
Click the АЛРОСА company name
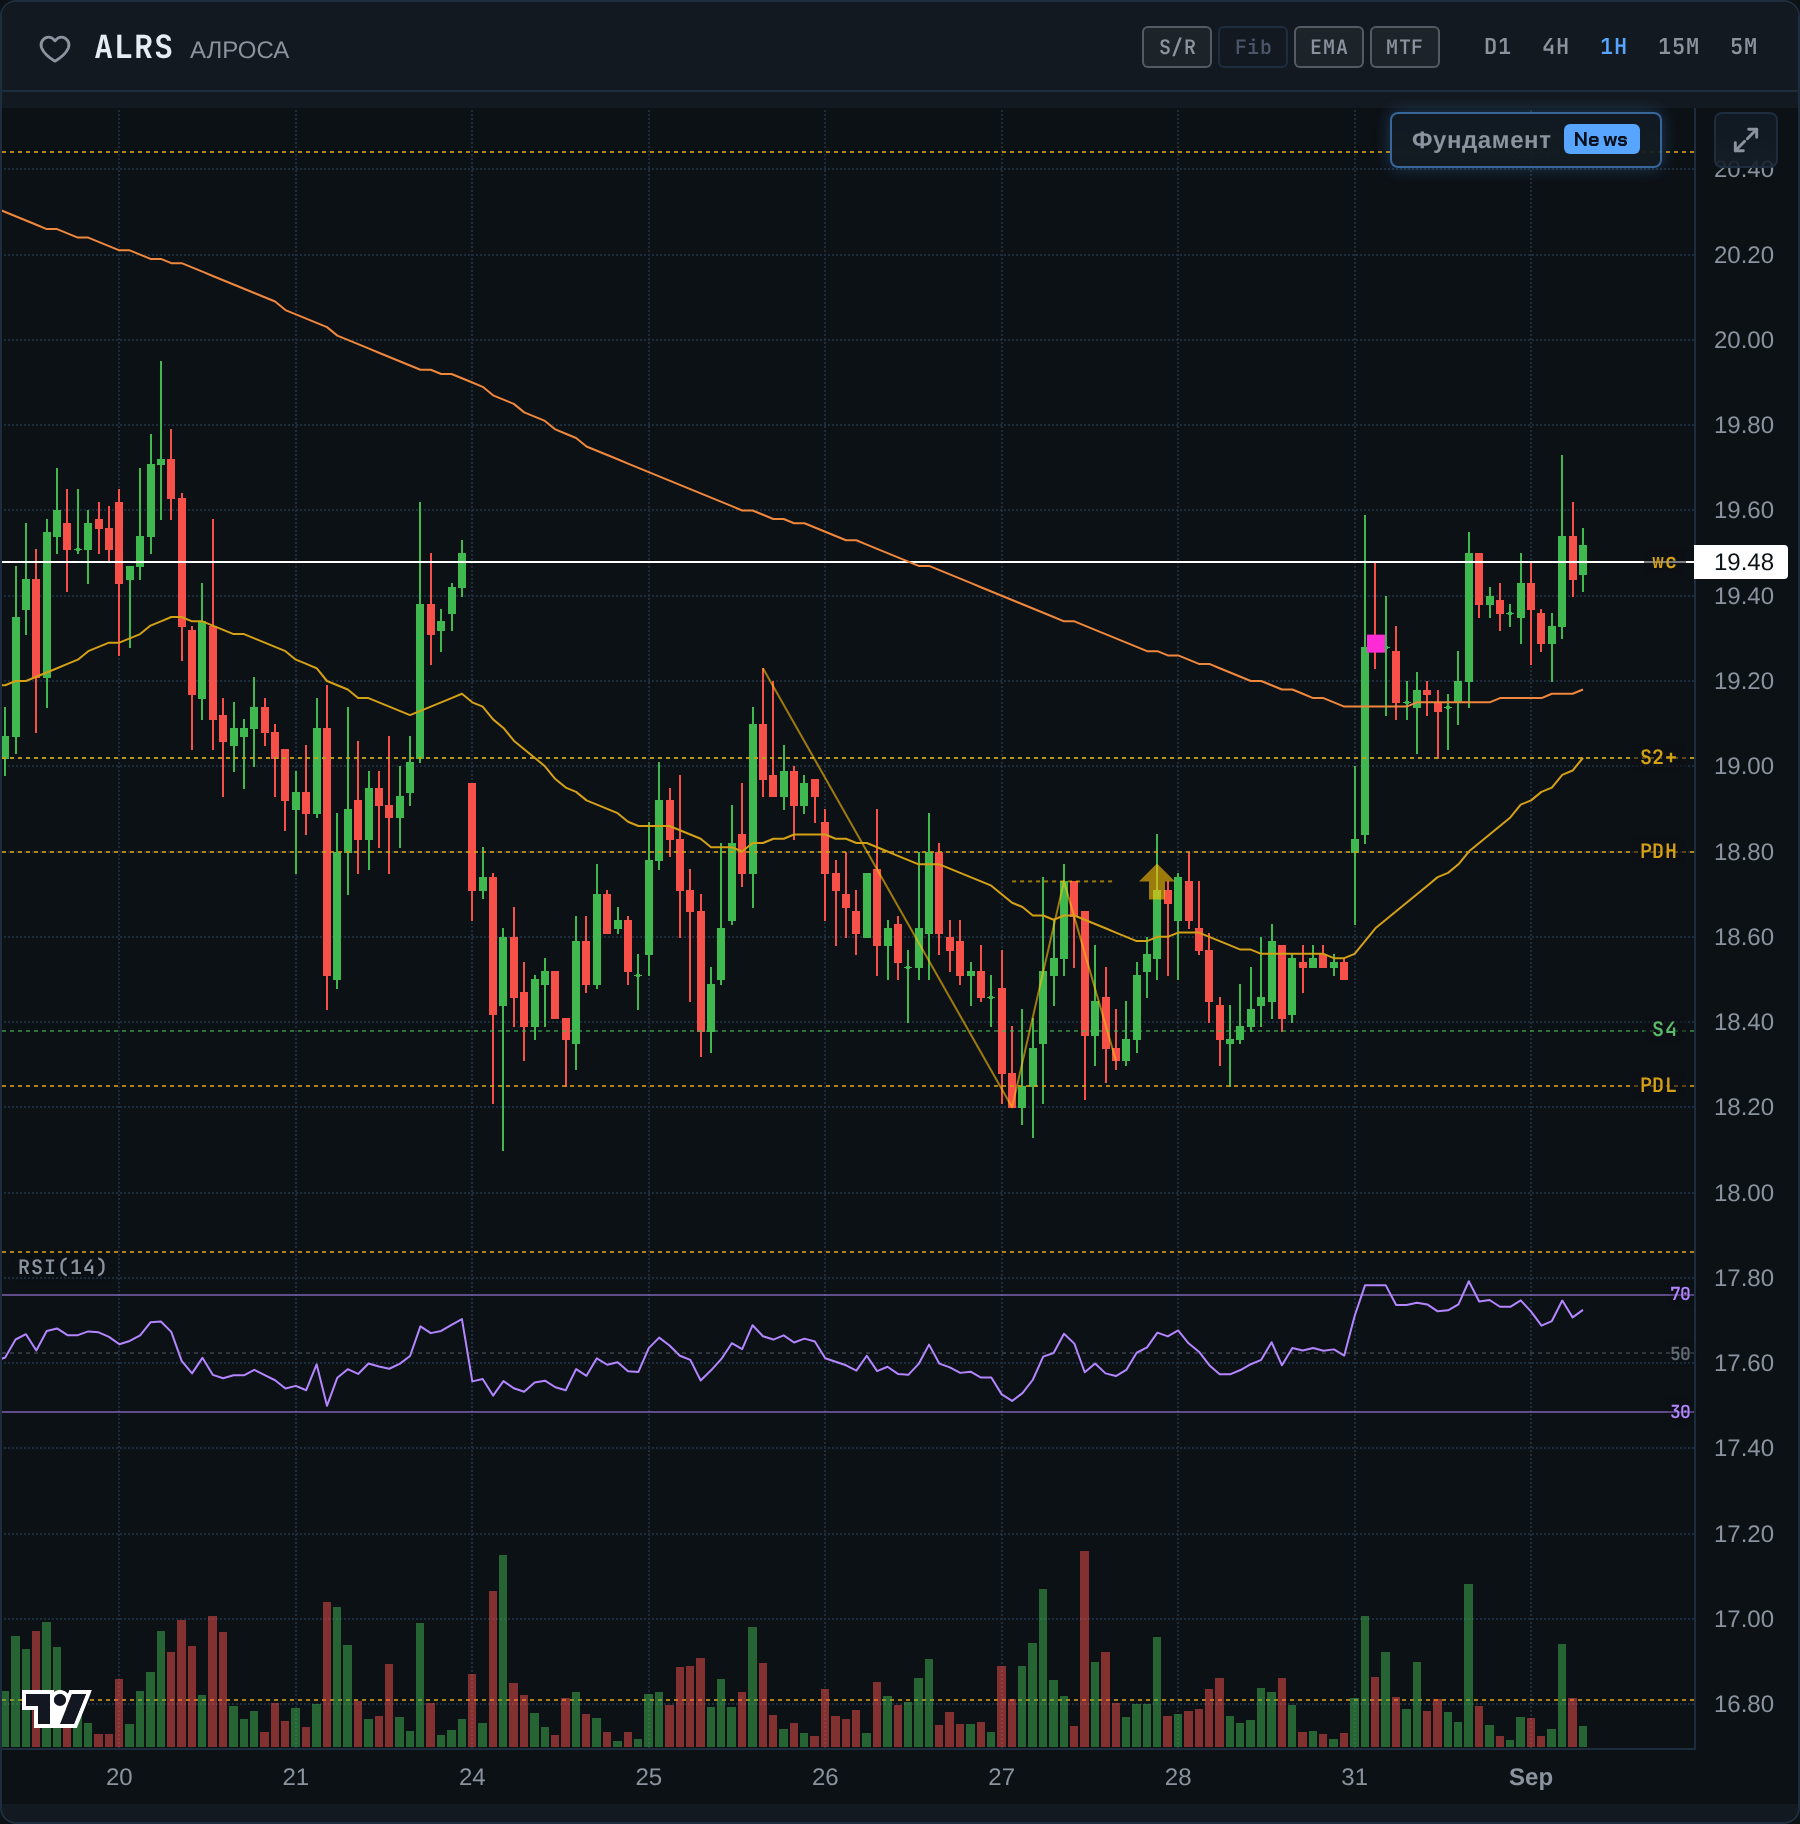point(239,50)
